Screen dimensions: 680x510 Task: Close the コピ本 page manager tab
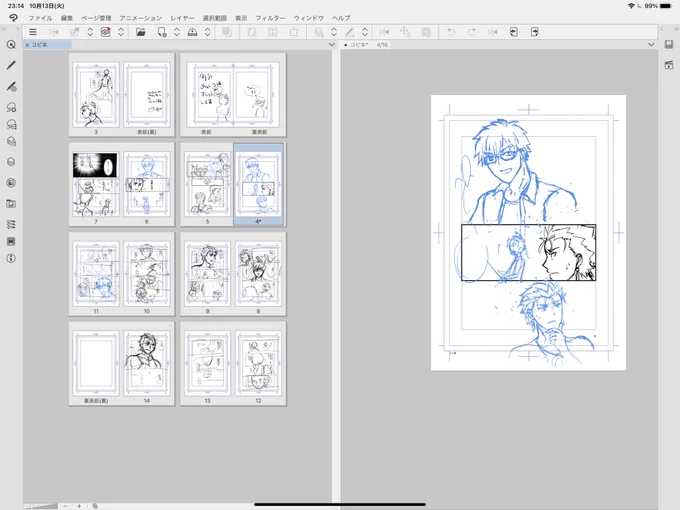(27, 45)
